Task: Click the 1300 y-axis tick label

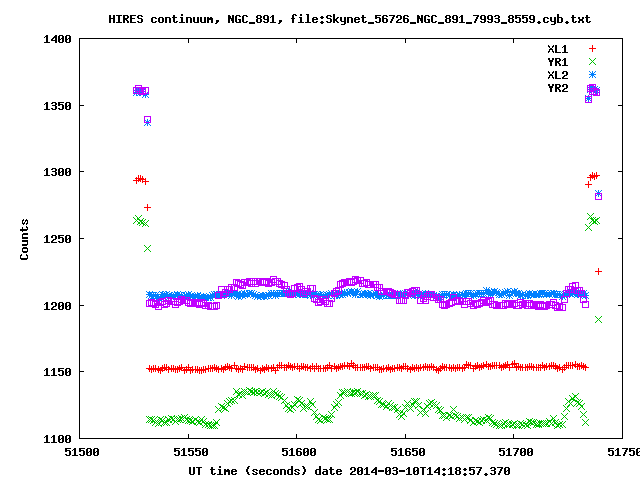Action: [57, 172]
